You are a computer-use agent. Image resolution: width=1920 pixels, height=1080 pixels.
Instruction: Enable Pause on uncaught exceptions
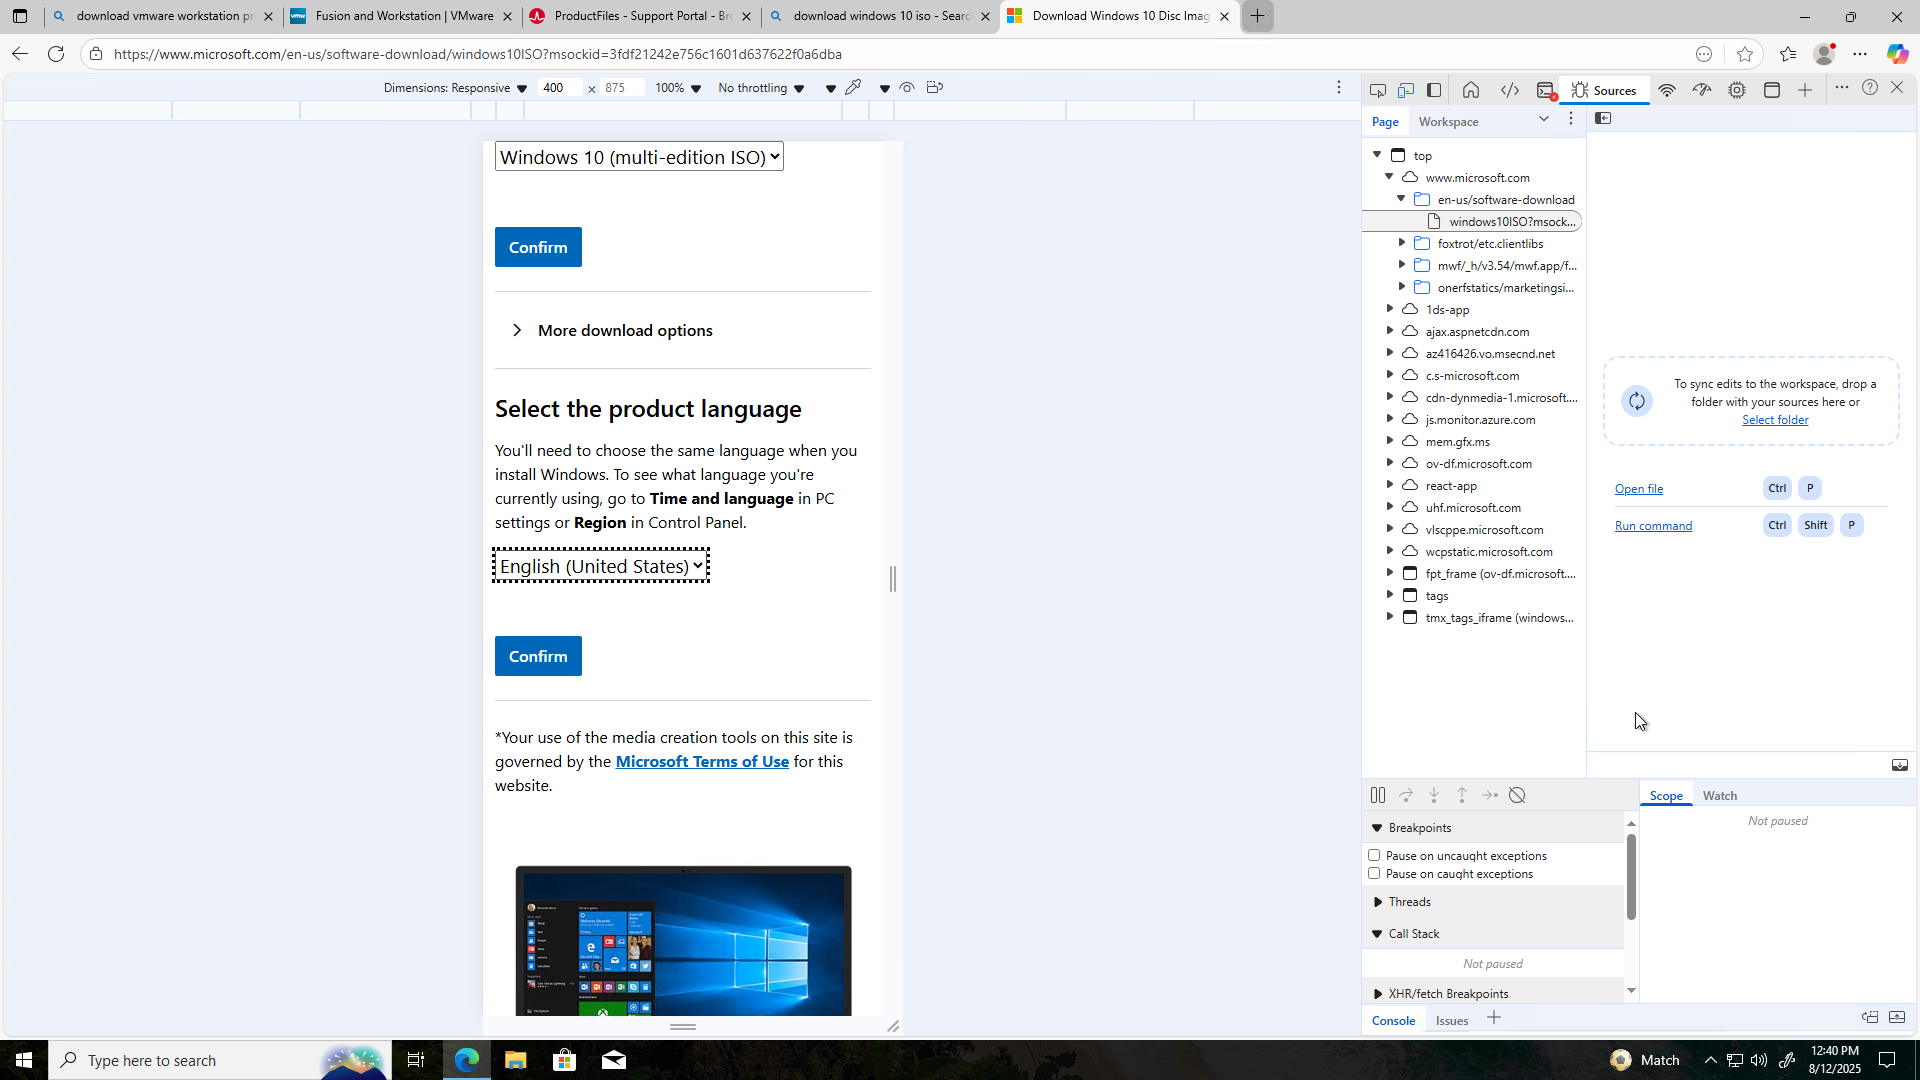pos(1374,856)
